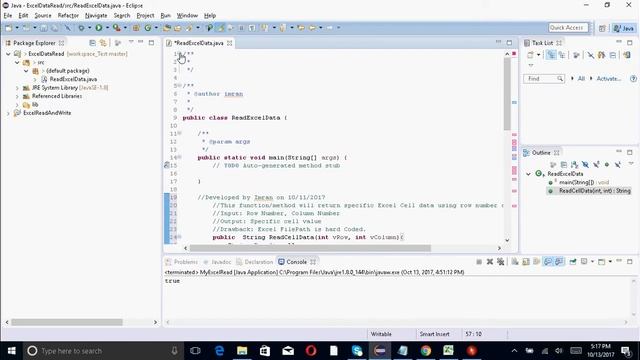Click the Search flashlight toolbar icon
The height and width of the screenshot is (360, 640).
tap(189, 28)
